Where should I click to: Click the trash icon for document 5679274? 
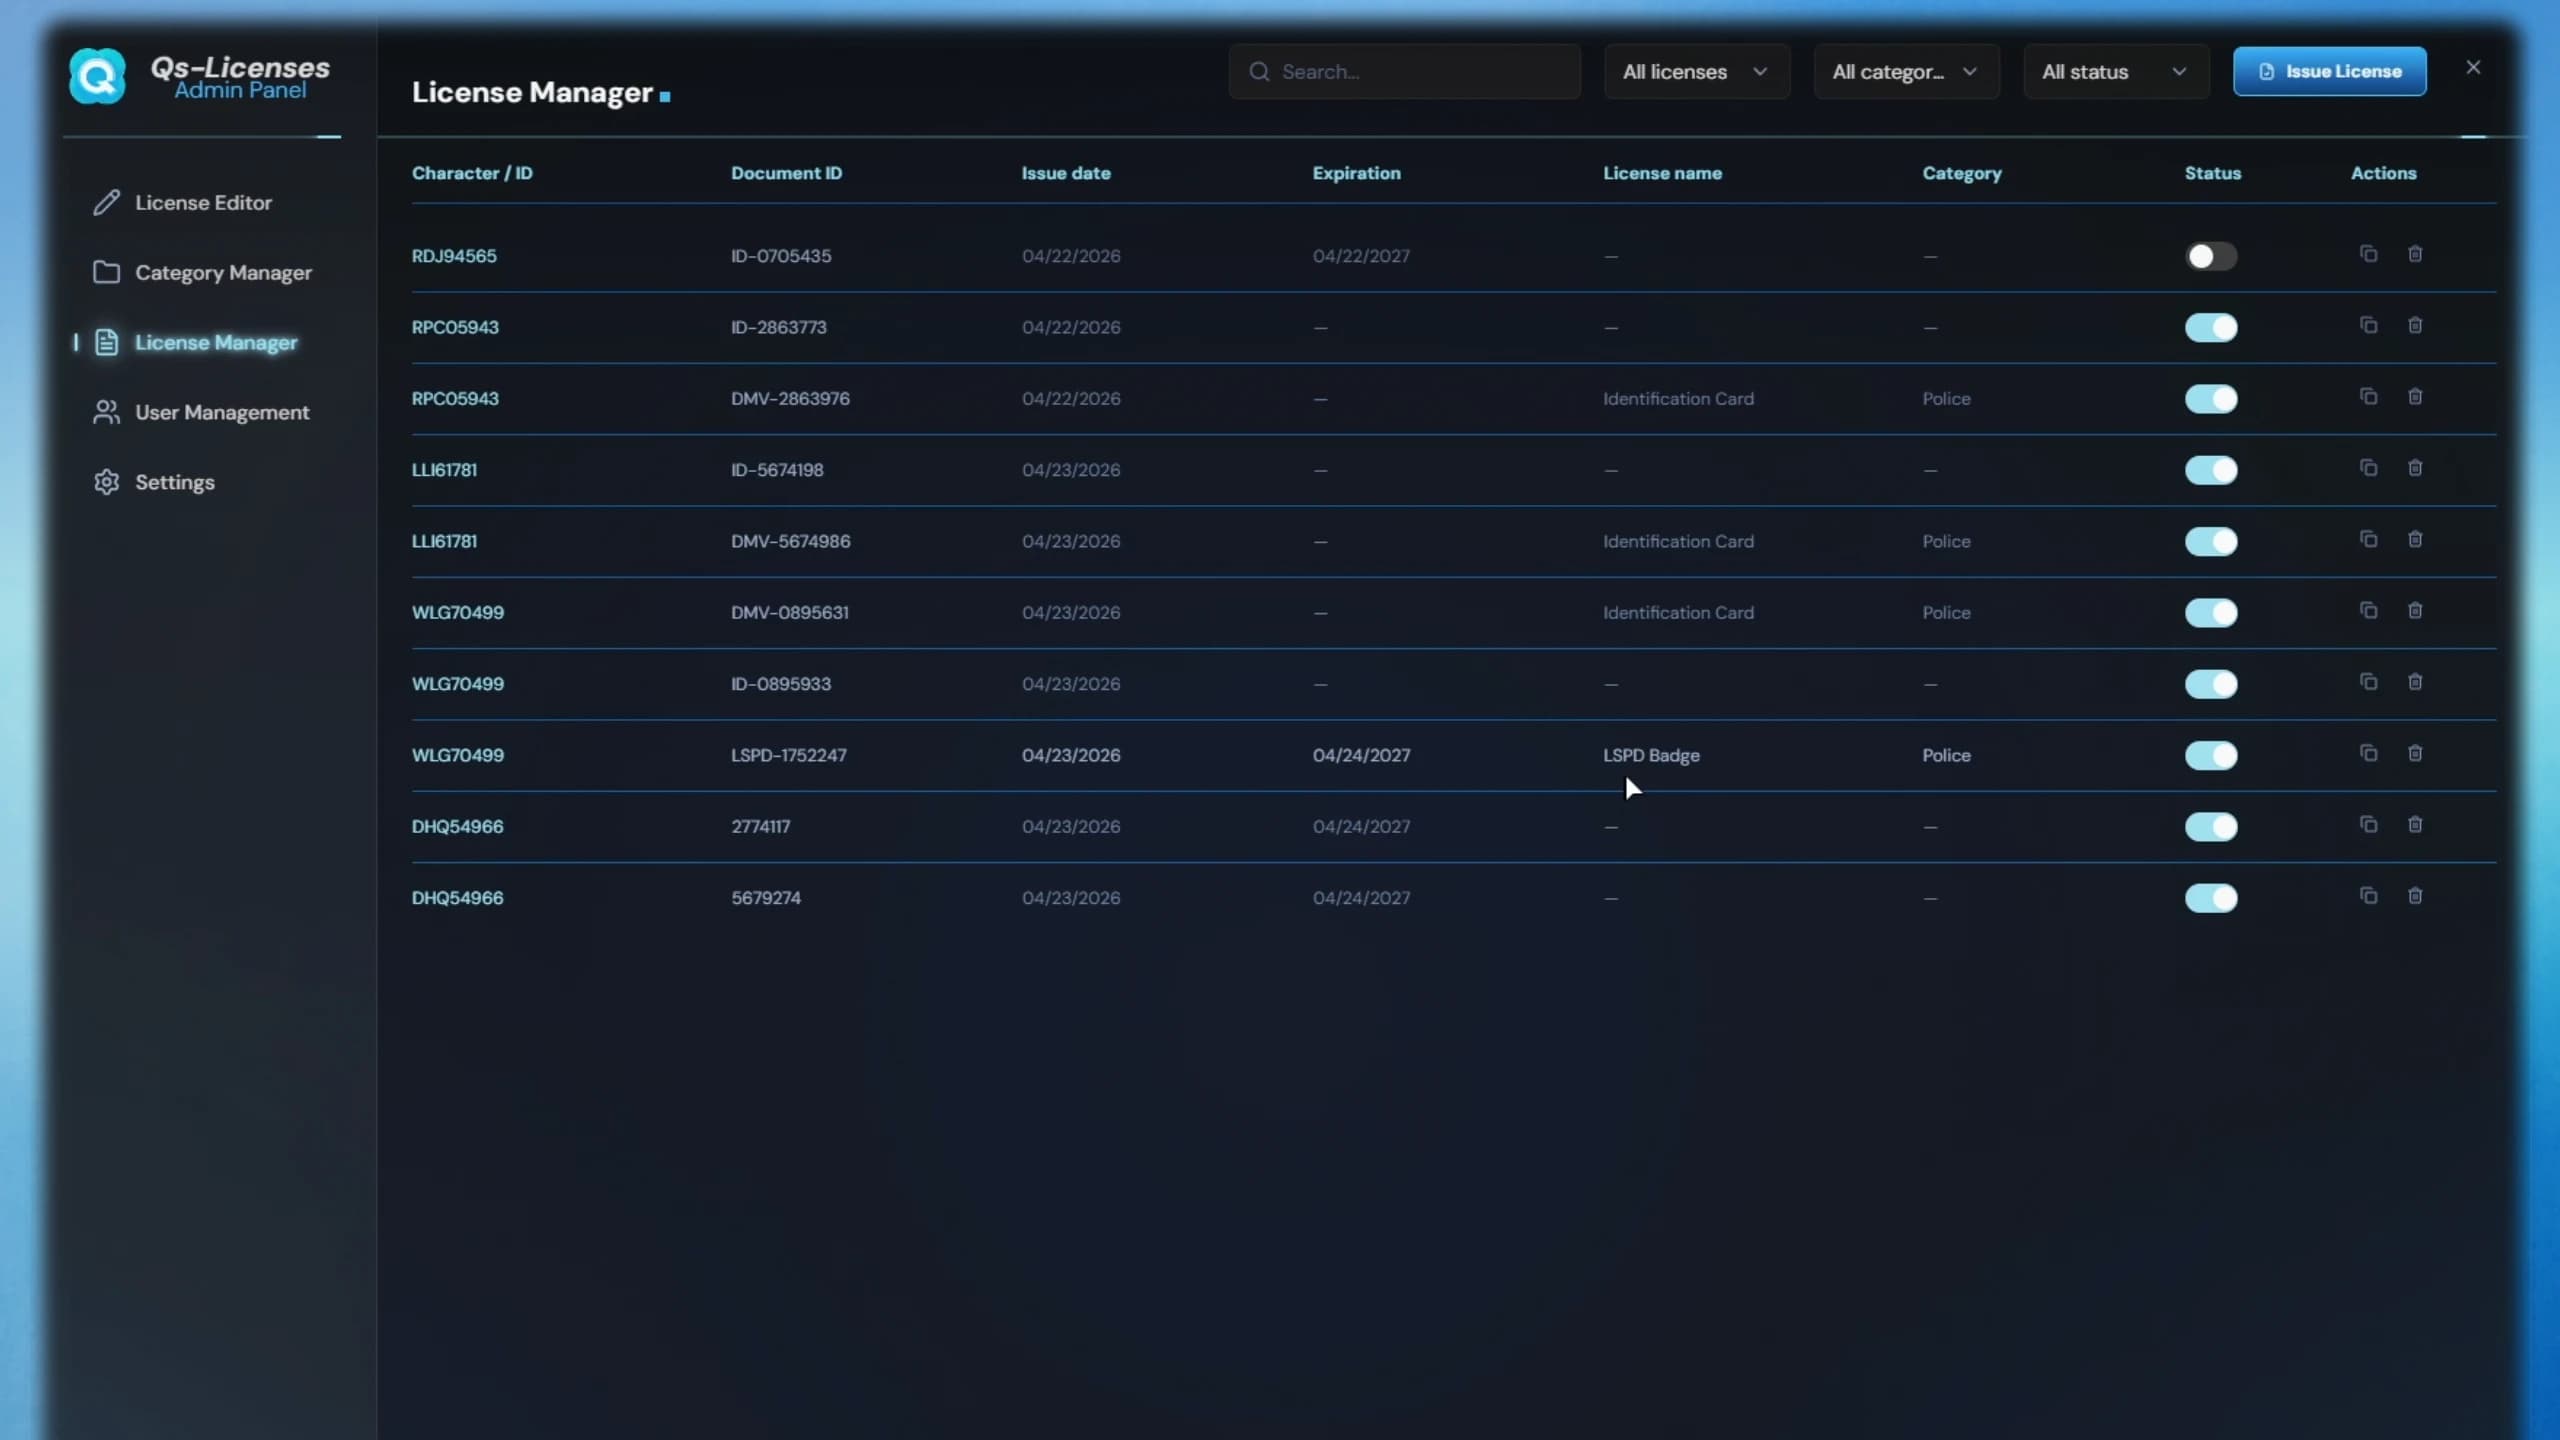2415,896
